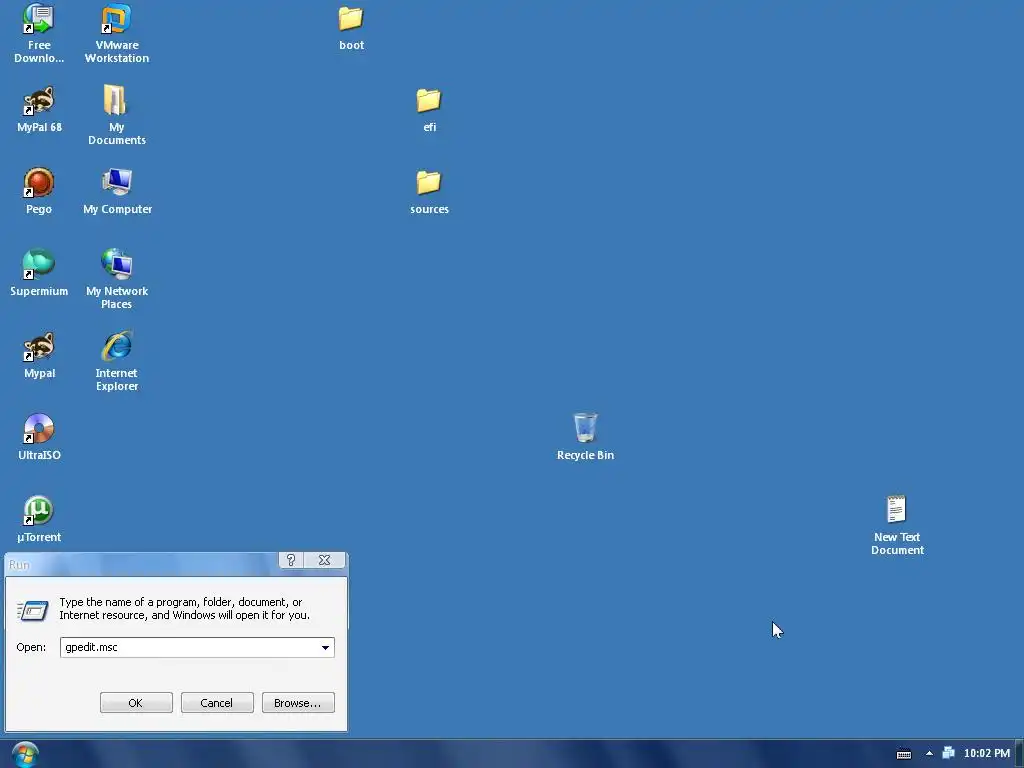Close the Run dialog
Screen dimensions: 1024x768
tap(324, 560)
